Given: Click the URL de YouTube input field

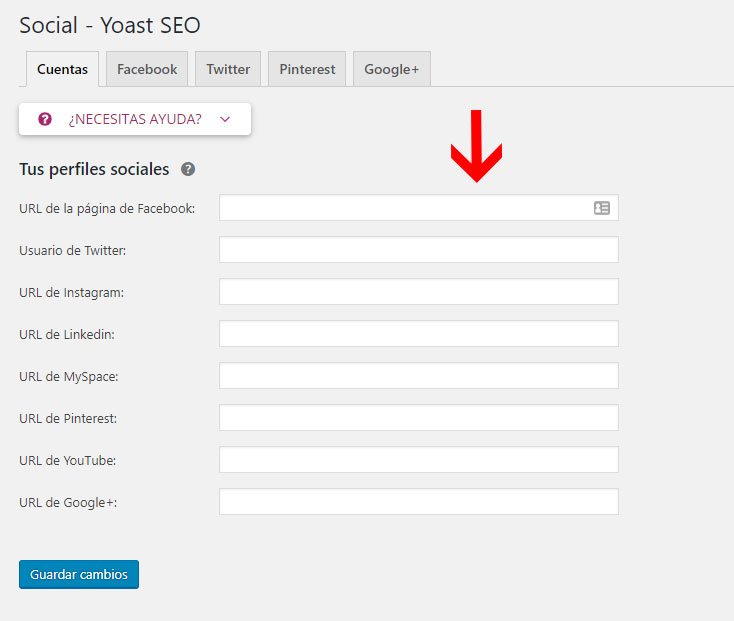Looking at the screenshot, I should [x=418, y=460].
